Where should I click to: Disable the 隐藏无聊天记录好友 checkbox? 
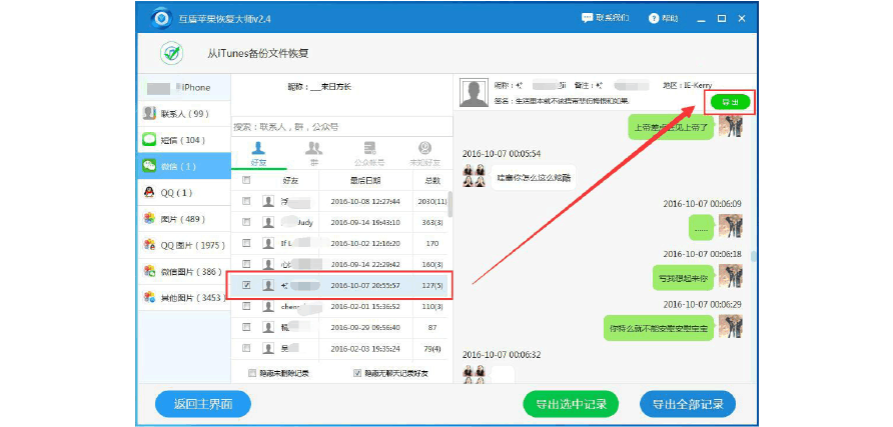(x=357, y=373)
